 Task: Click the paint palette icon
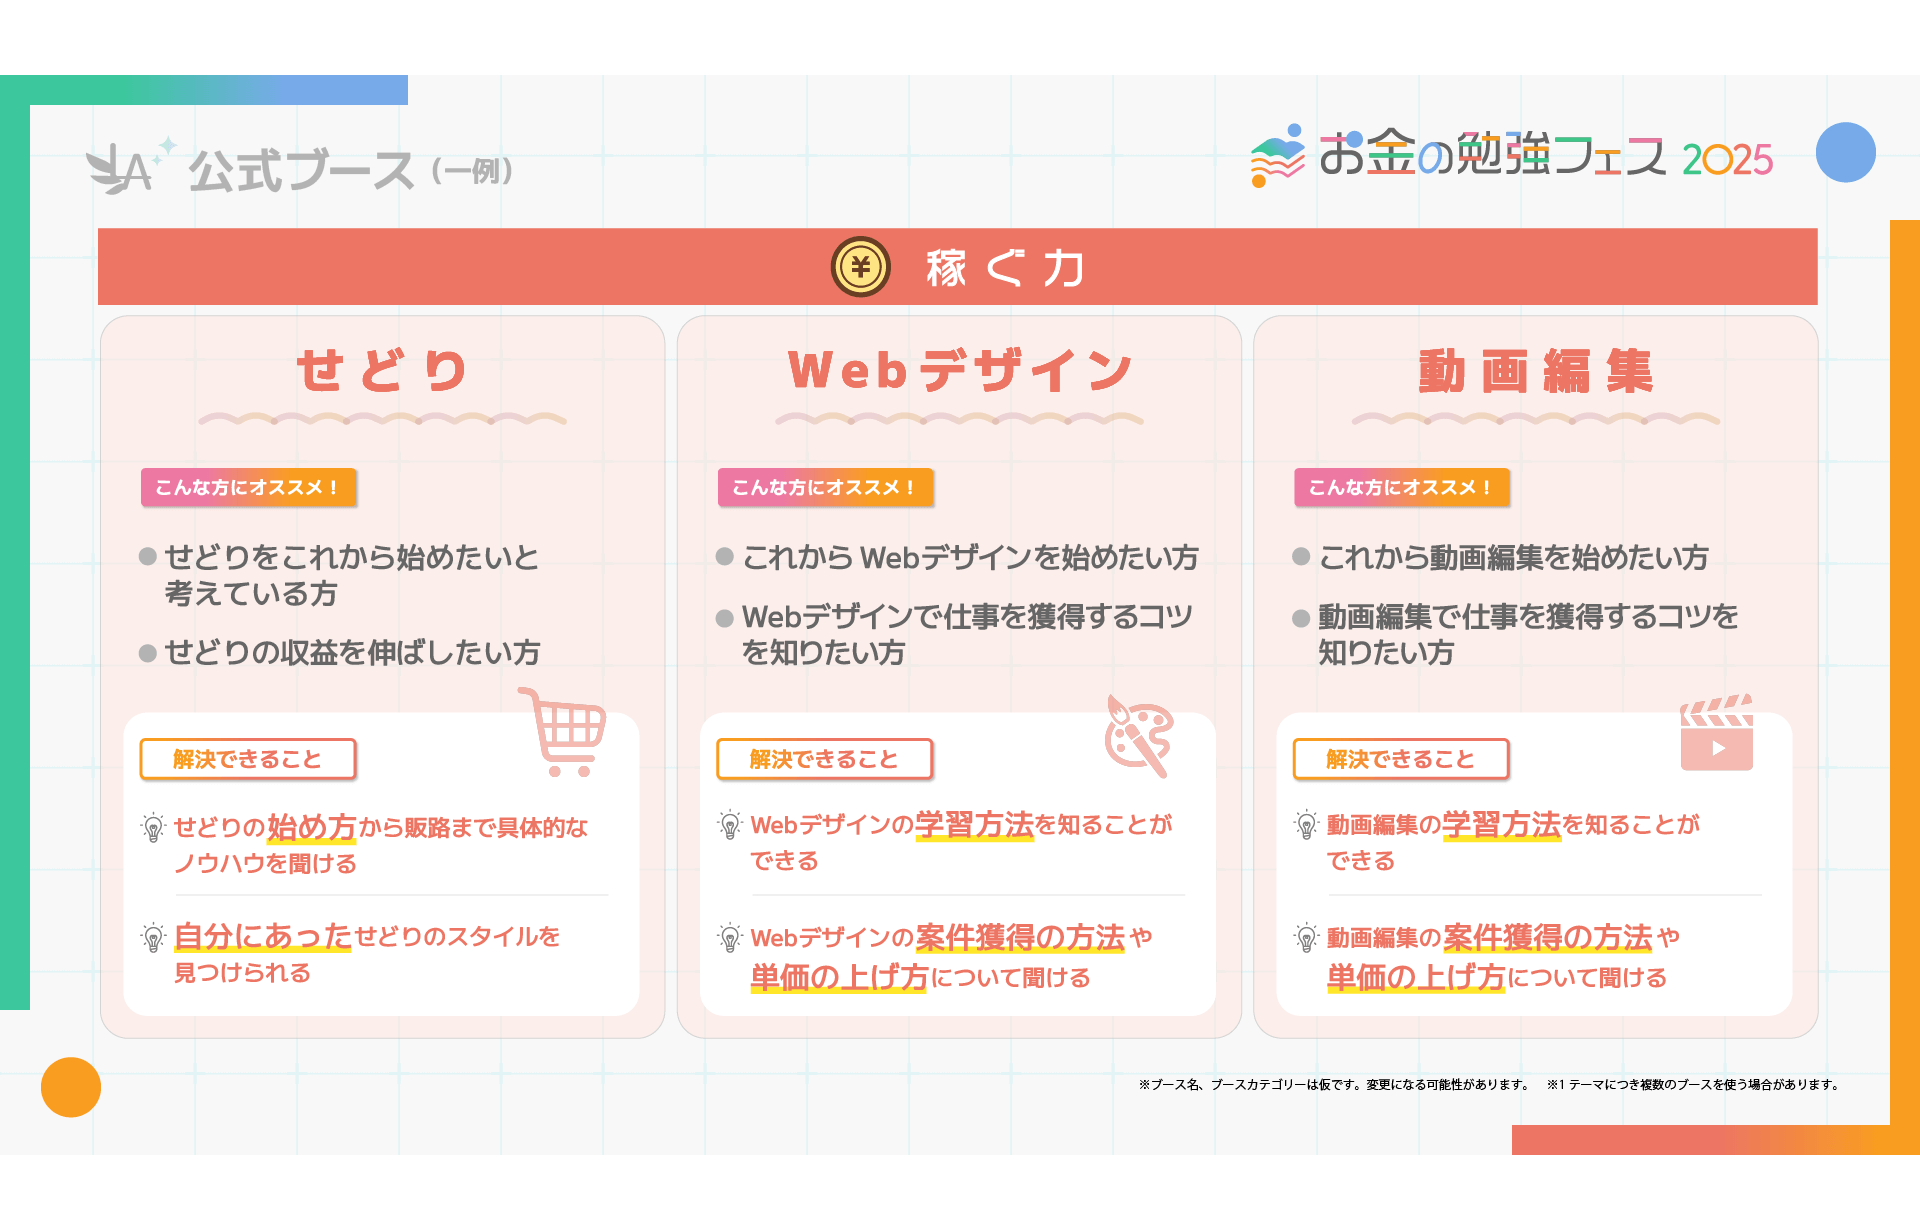(1139, 737)
